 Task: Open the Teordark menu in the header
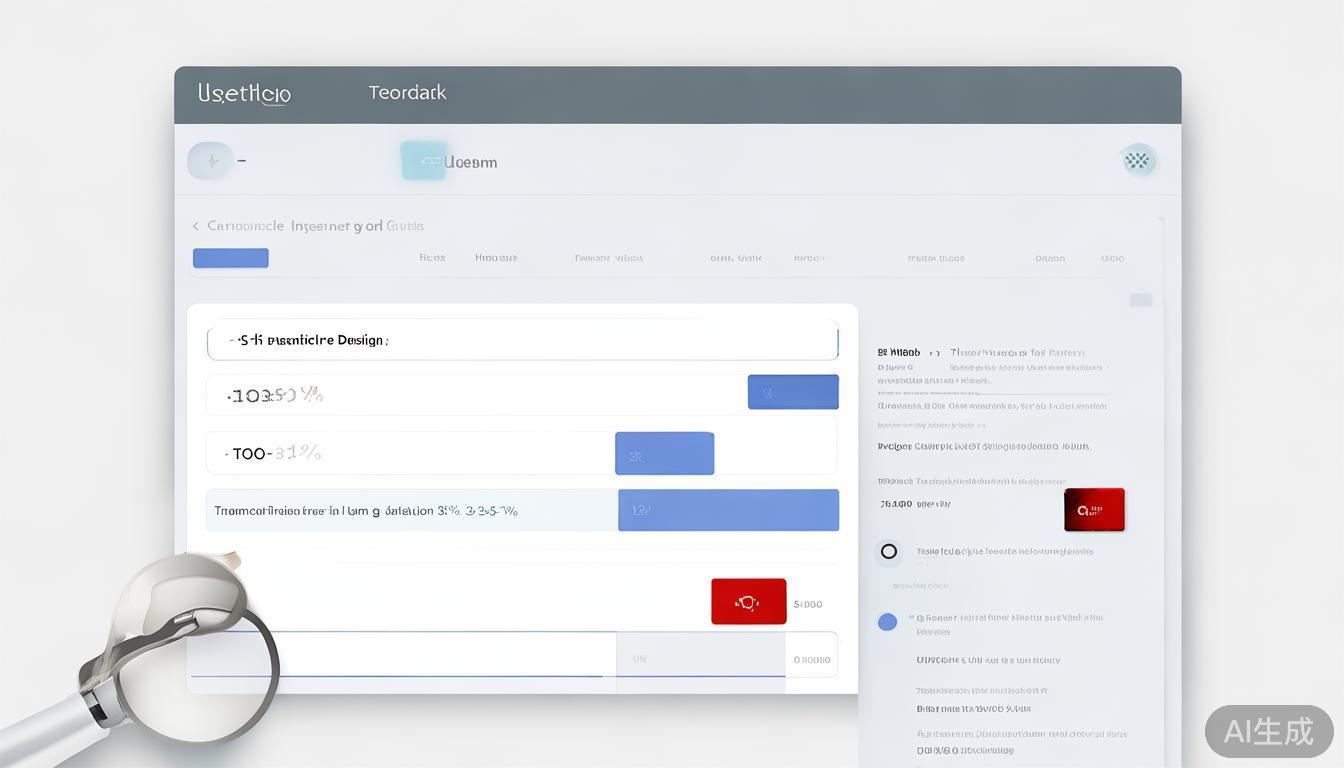click(x=407, y=93)
